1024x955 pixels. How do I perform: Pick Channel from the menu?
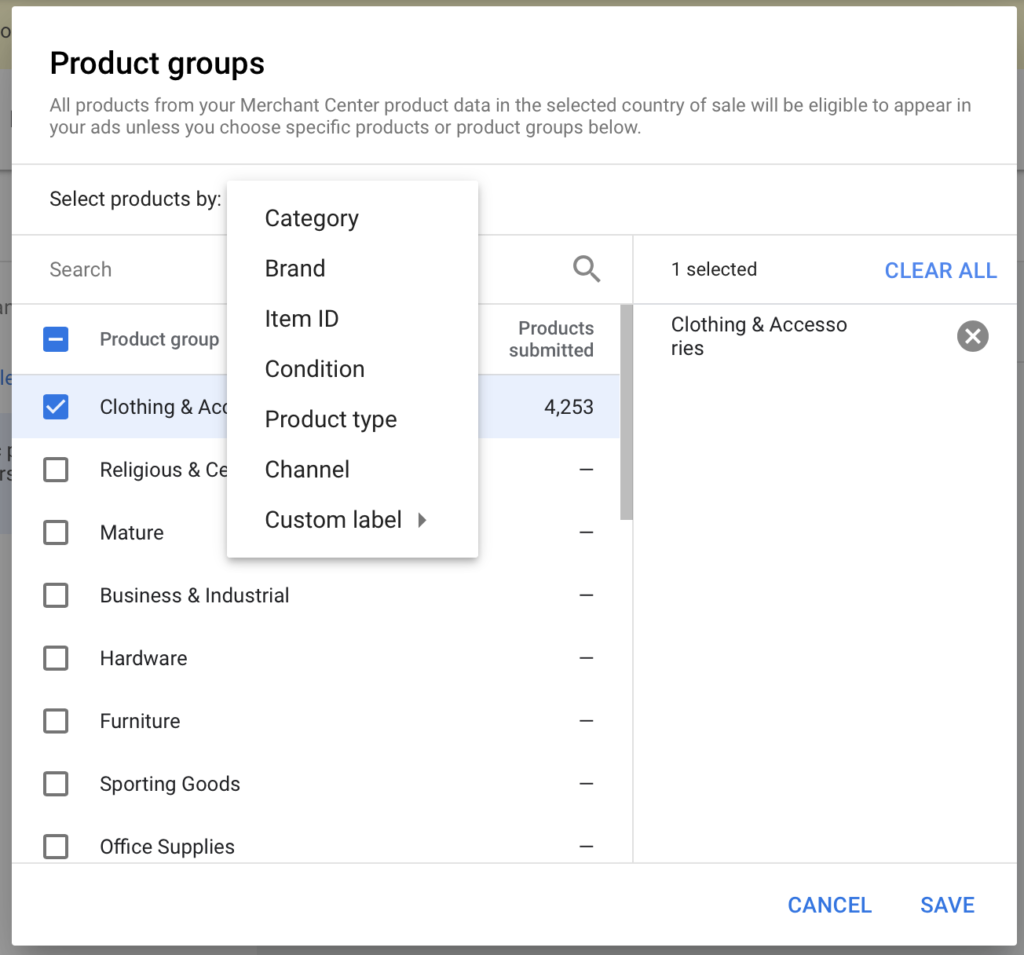click(353, 470)
